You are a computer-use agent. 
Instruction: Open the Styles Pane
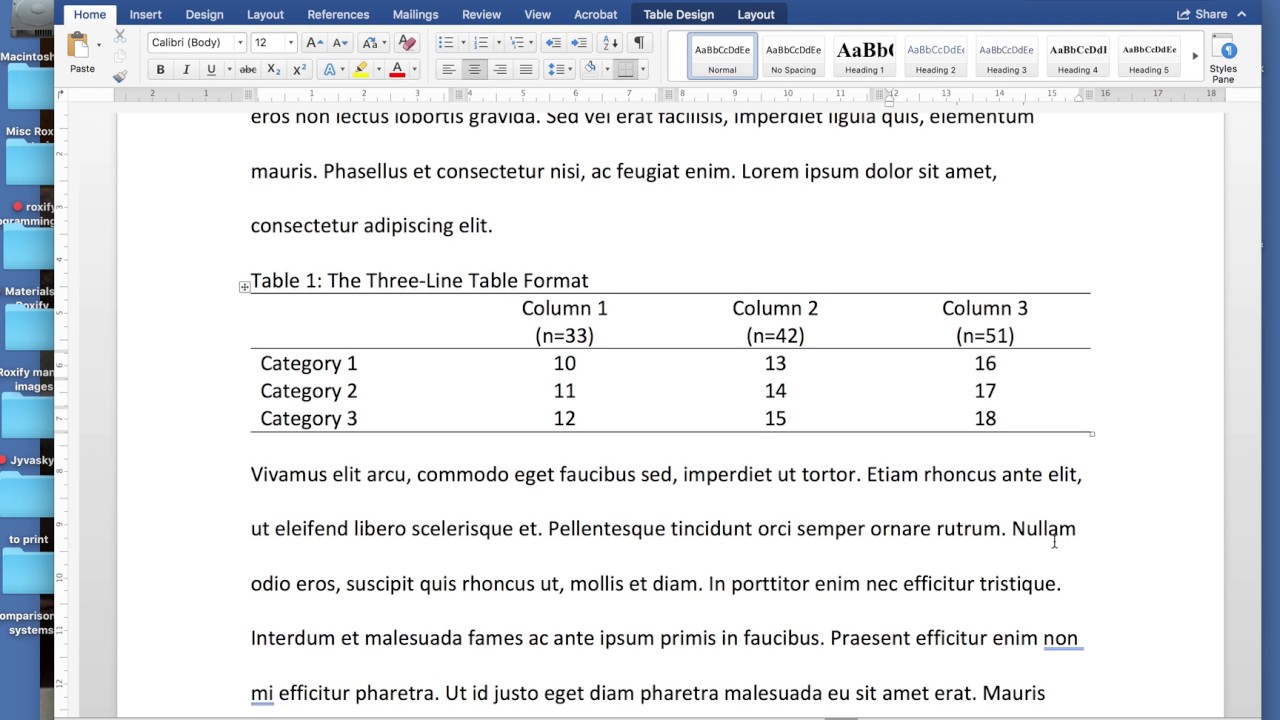(x=1223, y=59)
